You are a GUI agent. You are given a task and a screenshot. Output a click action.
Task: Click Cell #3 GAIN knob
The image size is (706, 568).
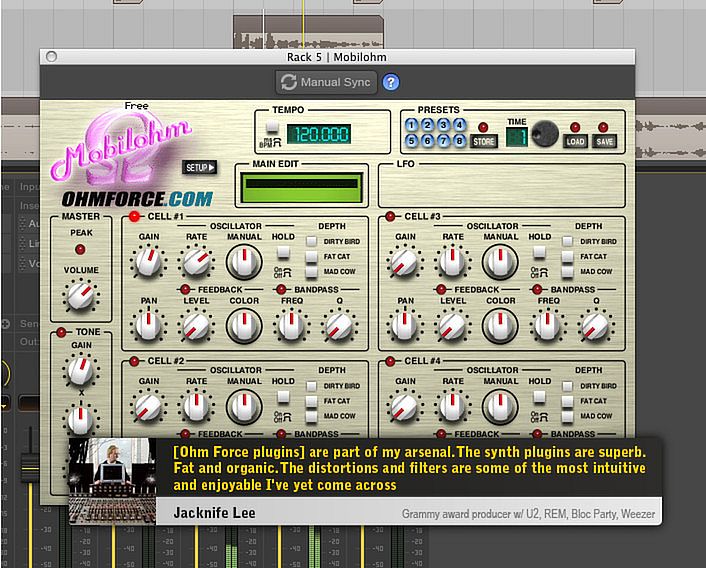pos(405,262)
